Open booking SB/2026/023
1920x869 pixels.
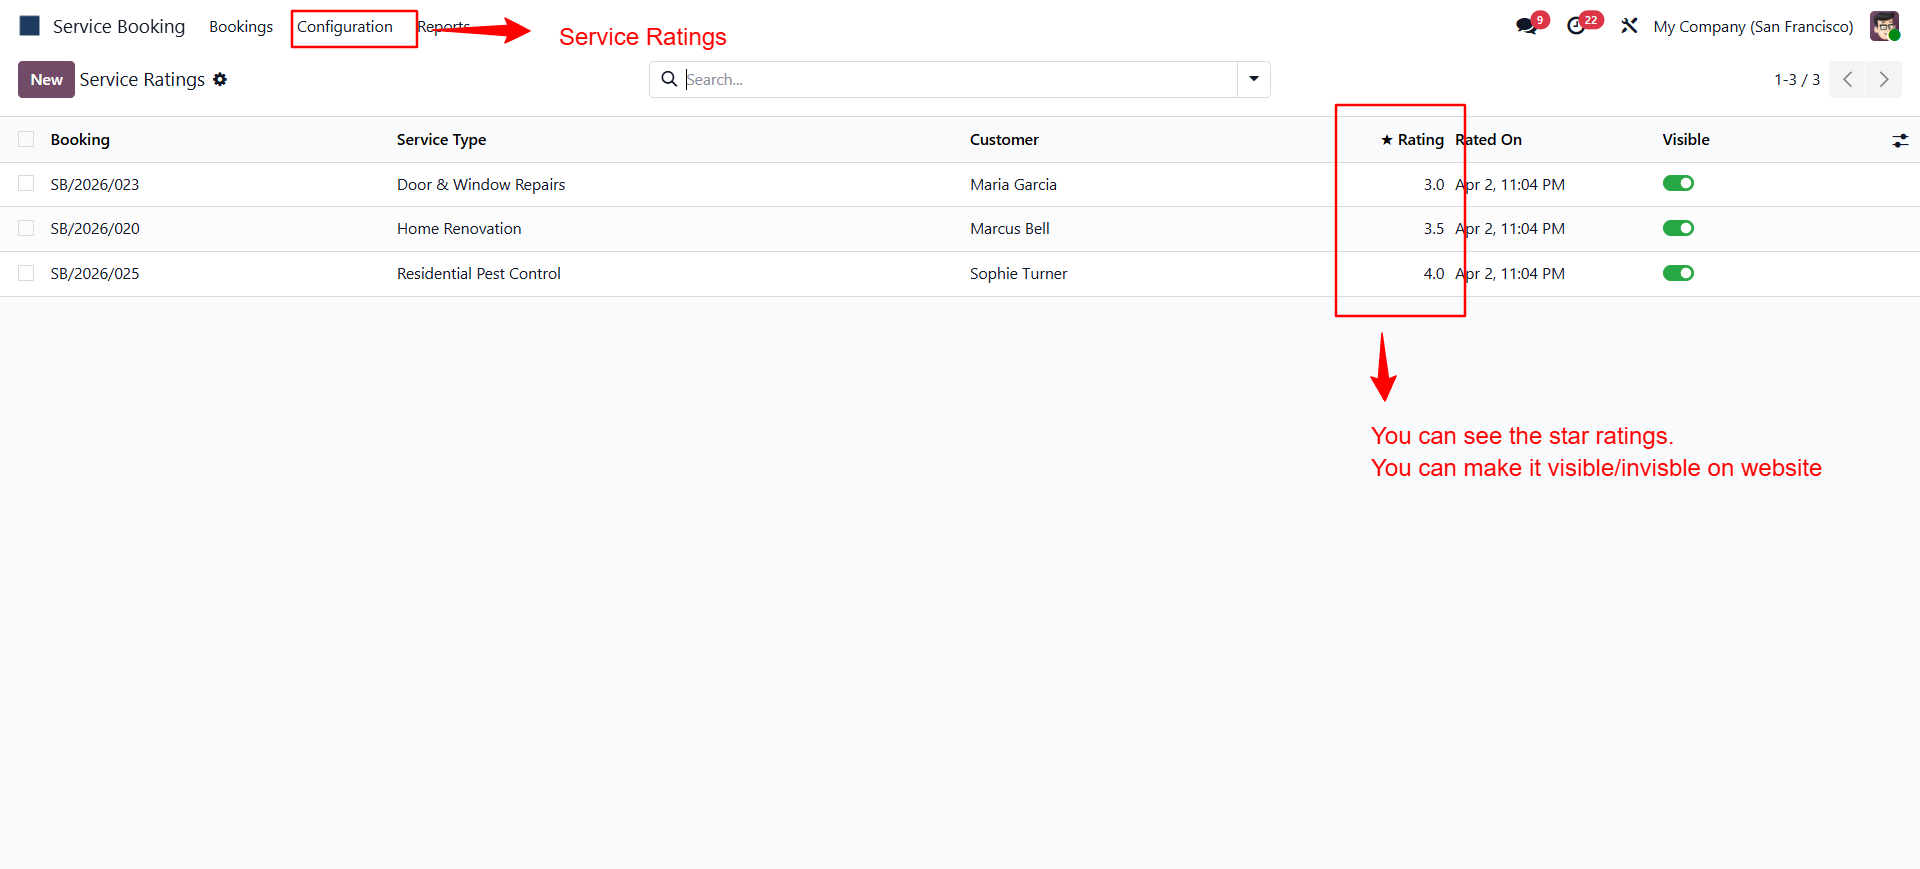tap(95, 184)
